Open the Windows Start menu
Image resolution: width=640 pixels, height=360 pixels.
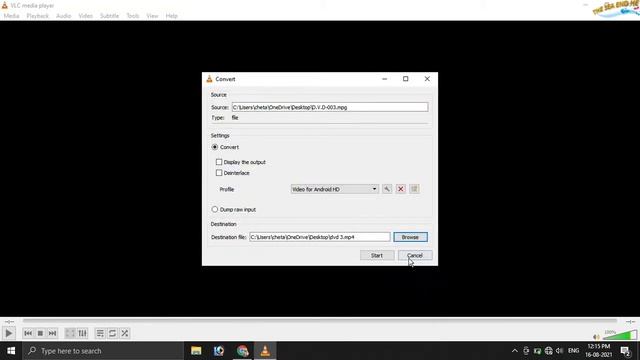point(11,351)
